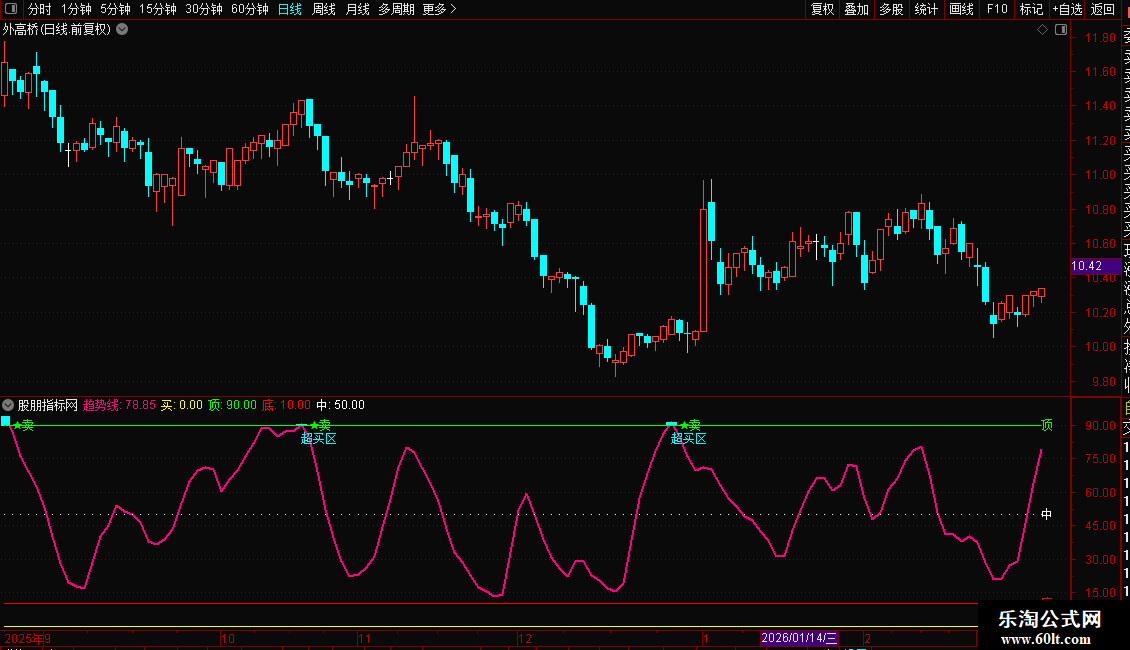Select the 15分钟 period tab
This screenshot has height=650, width=1130.
click(x=158, y=9)
